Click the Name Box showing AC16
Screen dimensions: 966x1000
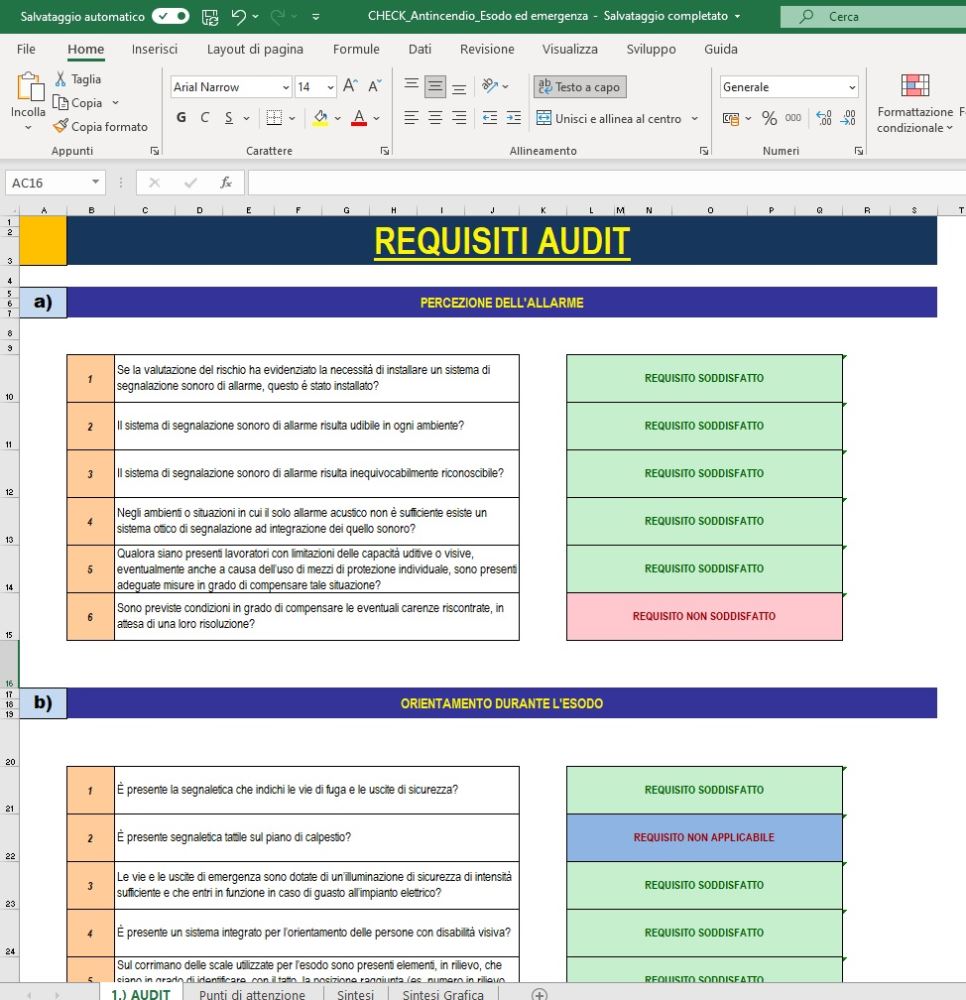point(54,183)
